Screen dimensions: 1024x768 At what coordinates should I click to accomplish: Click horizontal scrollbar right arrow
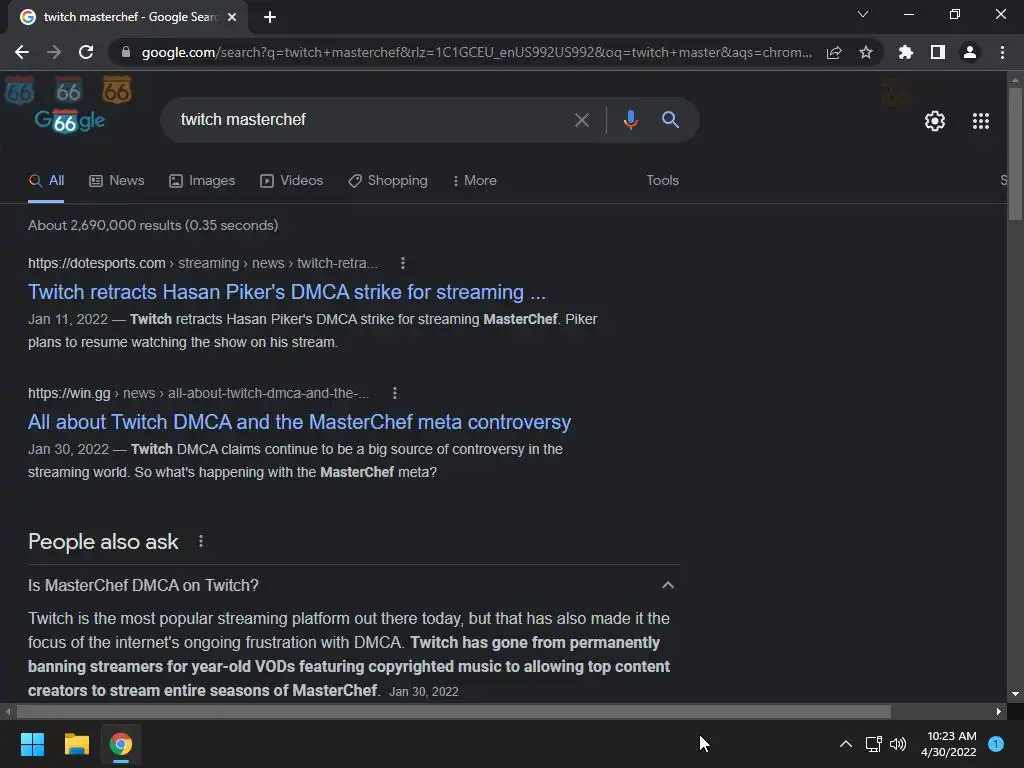coord(999,711)
